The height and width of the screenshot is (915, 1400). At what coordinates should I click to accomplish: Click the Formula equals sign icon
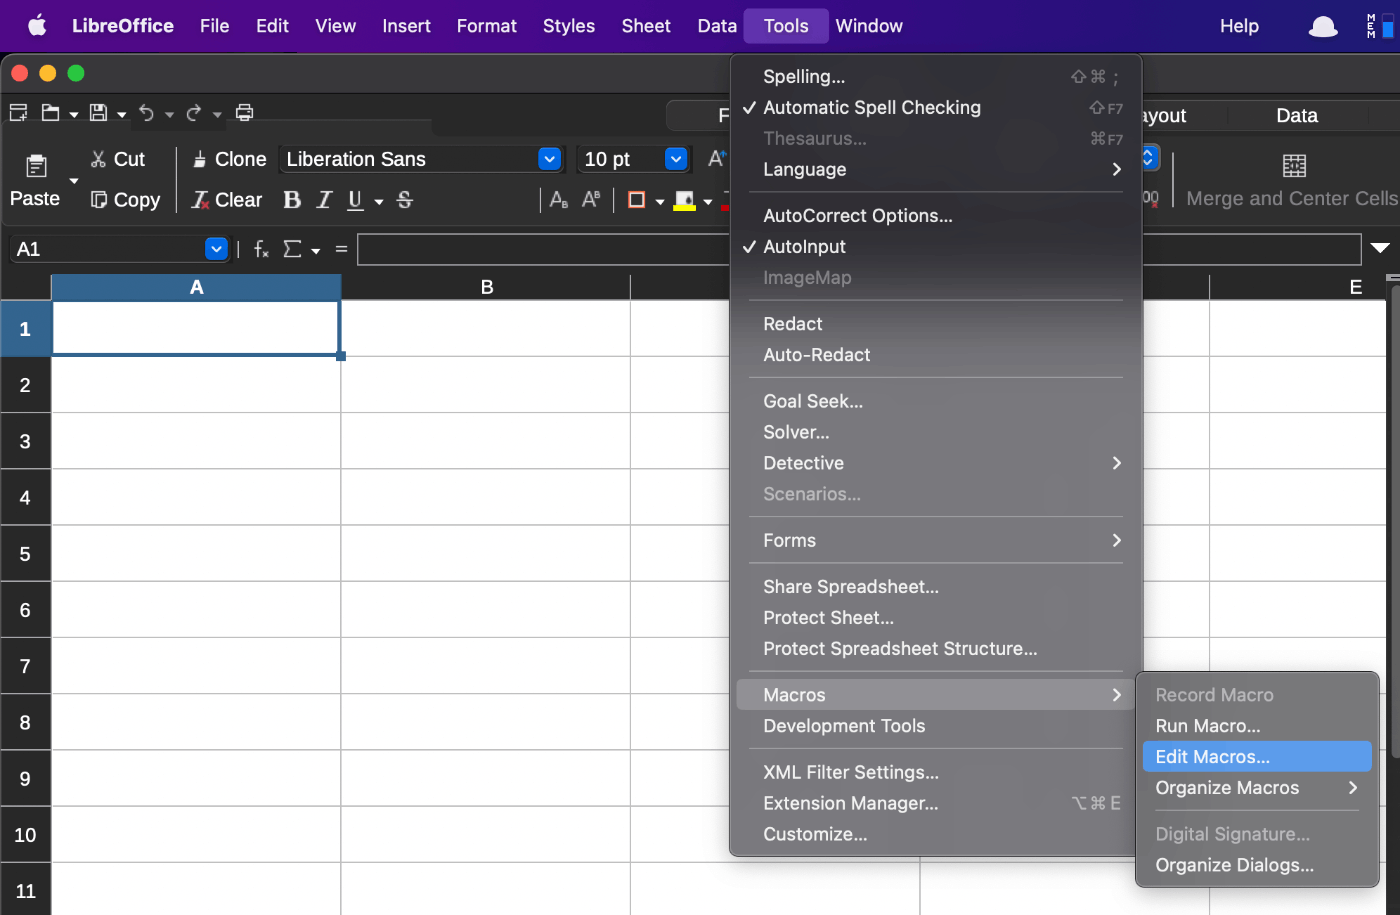341,249
